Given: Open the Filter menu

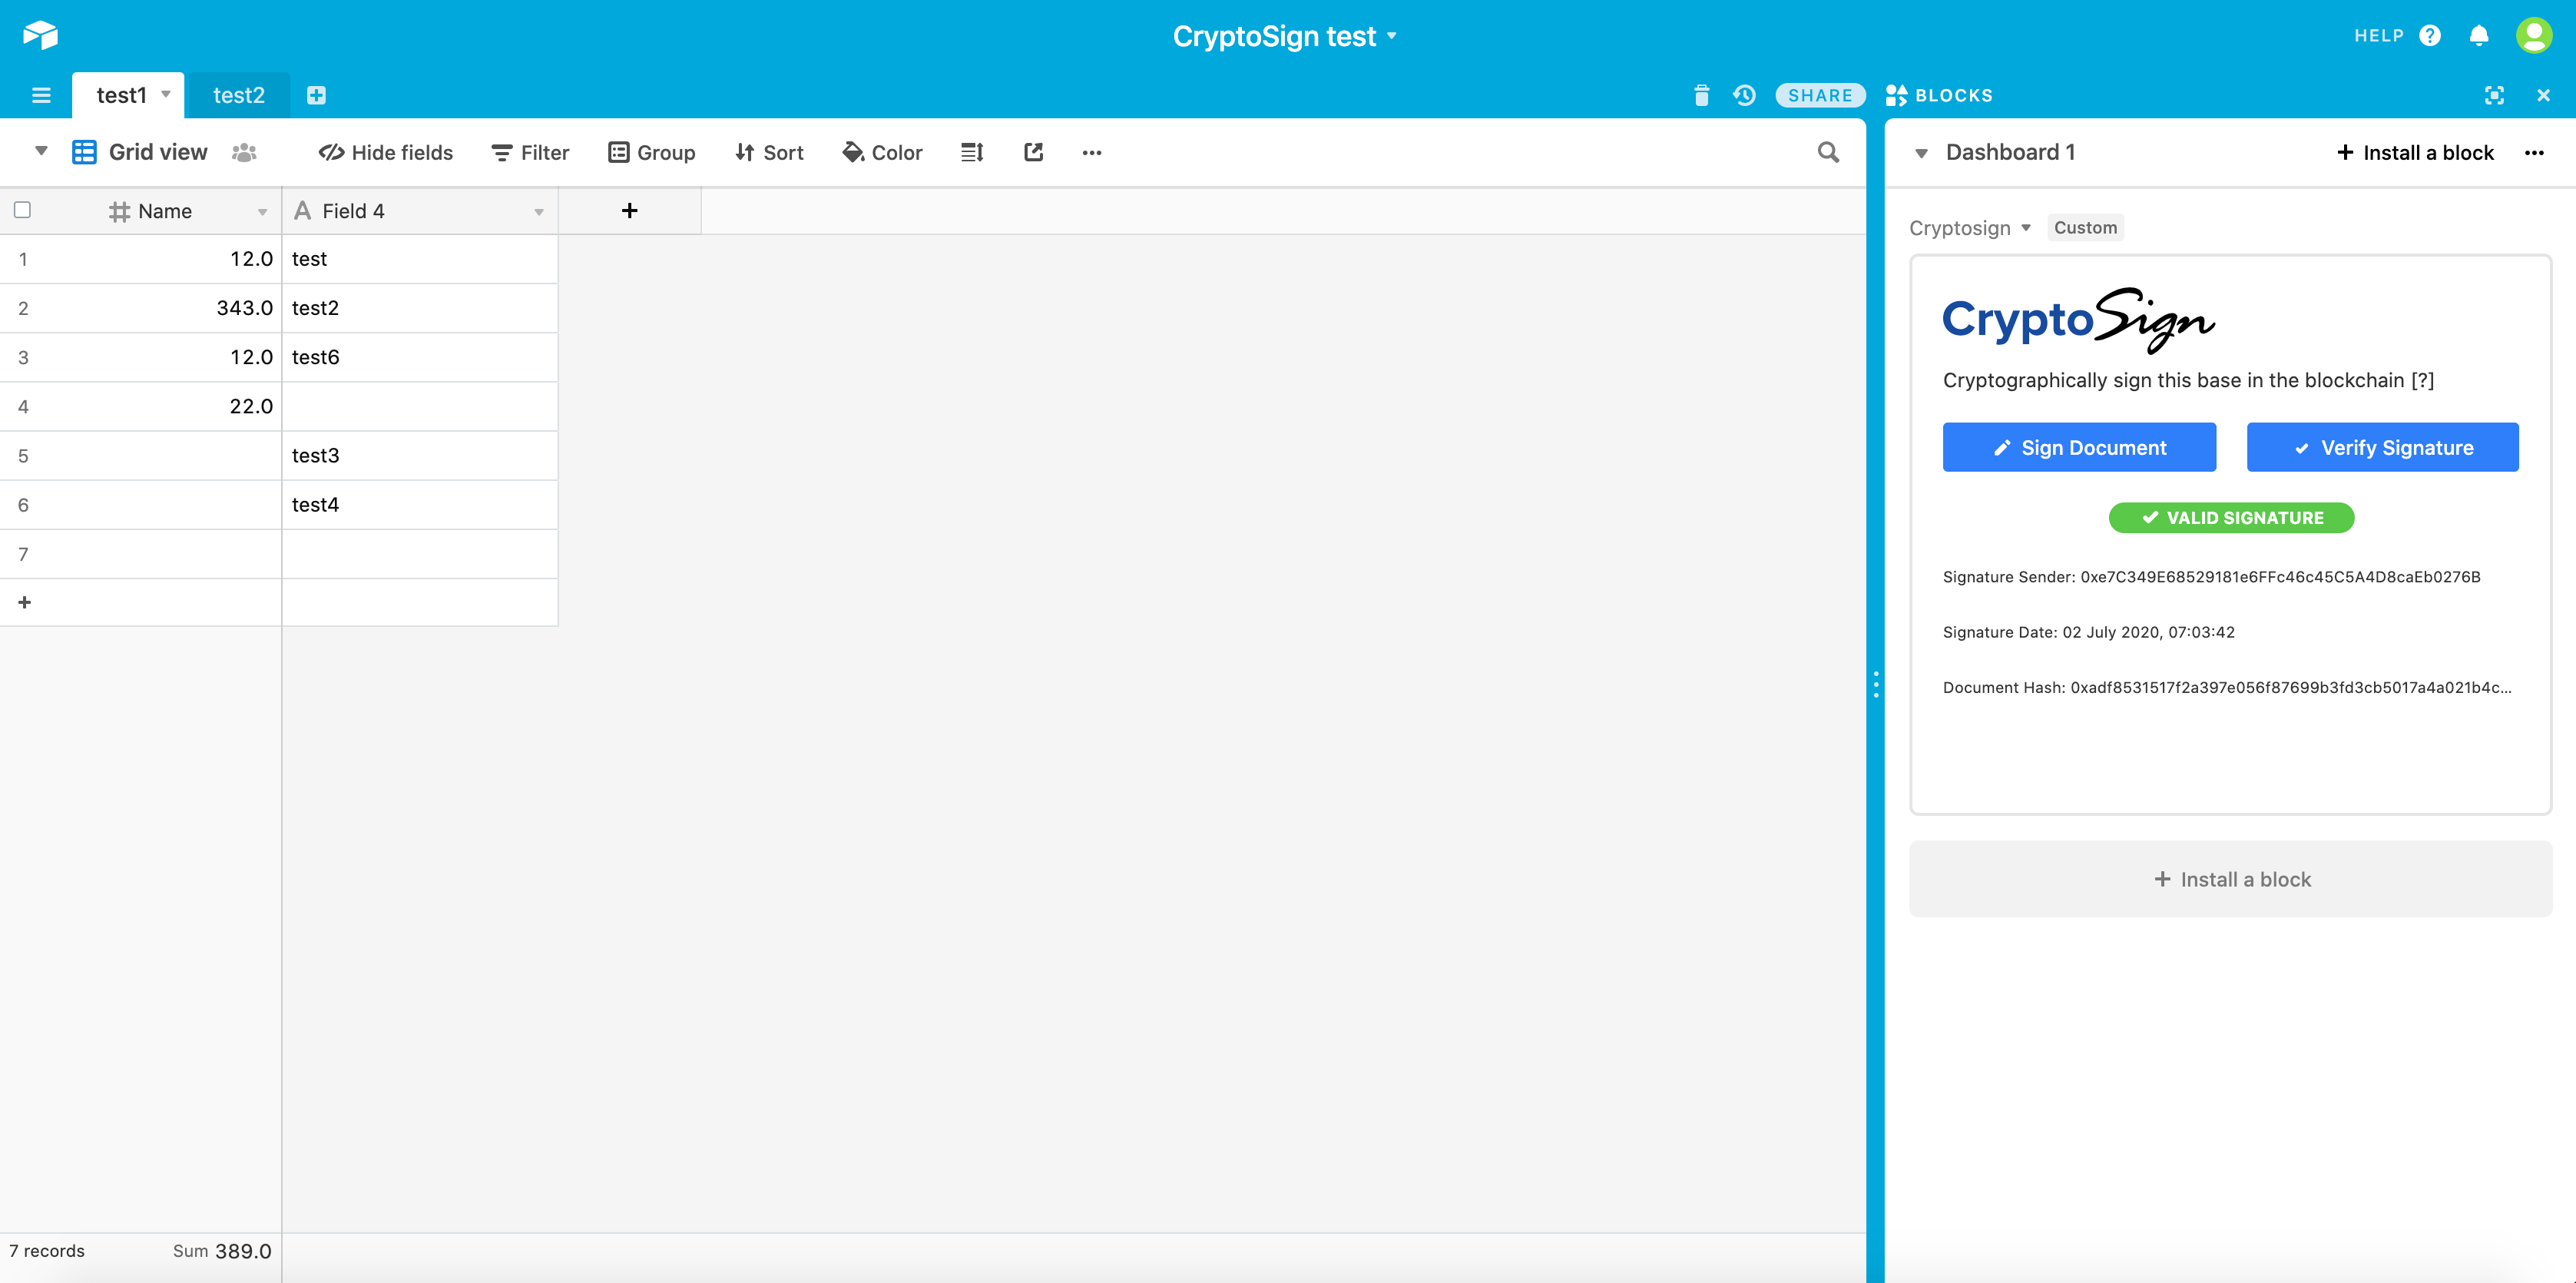Looking at the screenshot, I should tap(530, 152).
